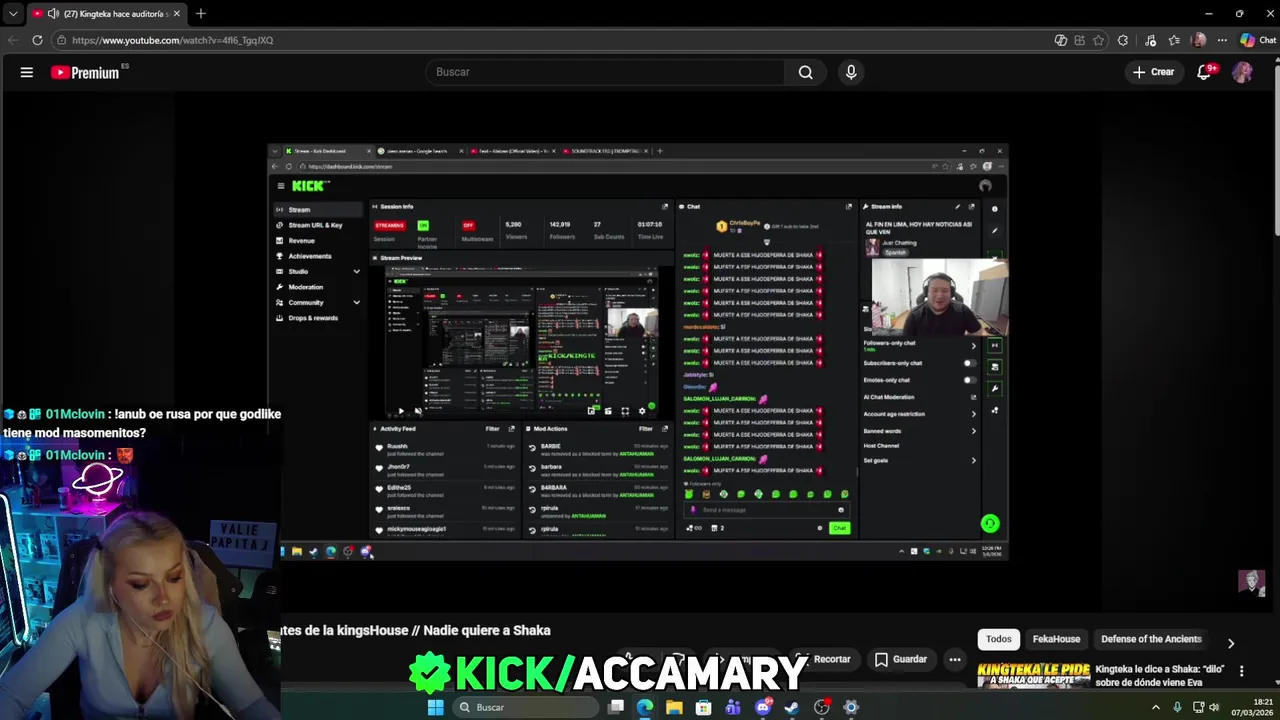1280x720 pixels.
Task: Open the tab list dropdown arrow
Action: pyautogui.click(x=13, y=14)
